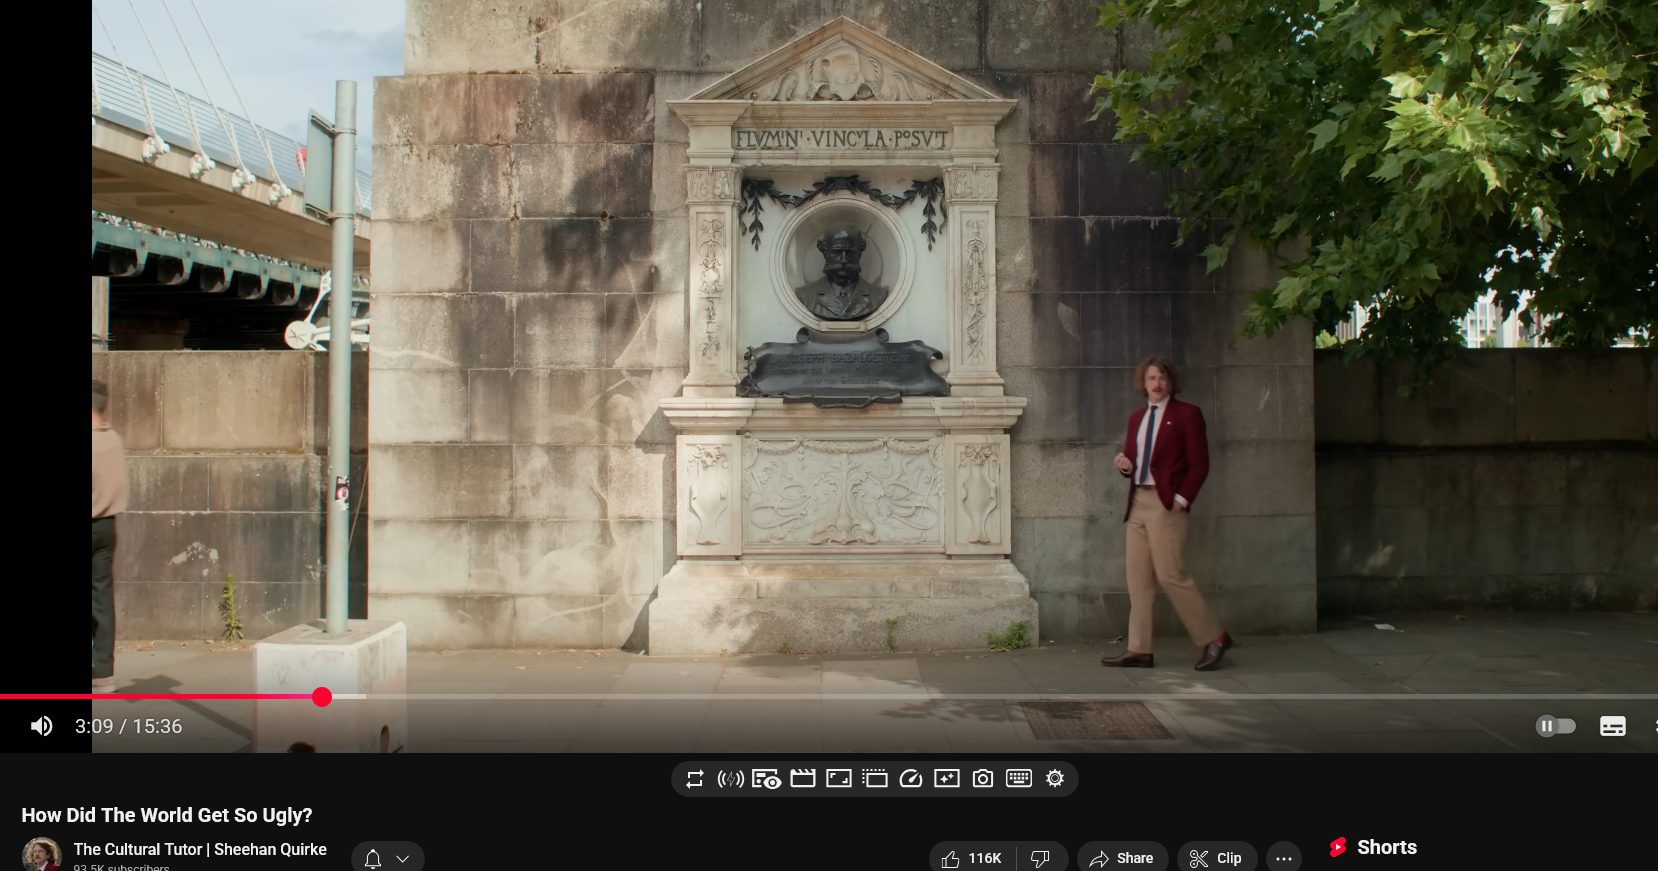Open the playback speed gauge icon
This screenshot has width=1658, height=871.
click(911, 778)
